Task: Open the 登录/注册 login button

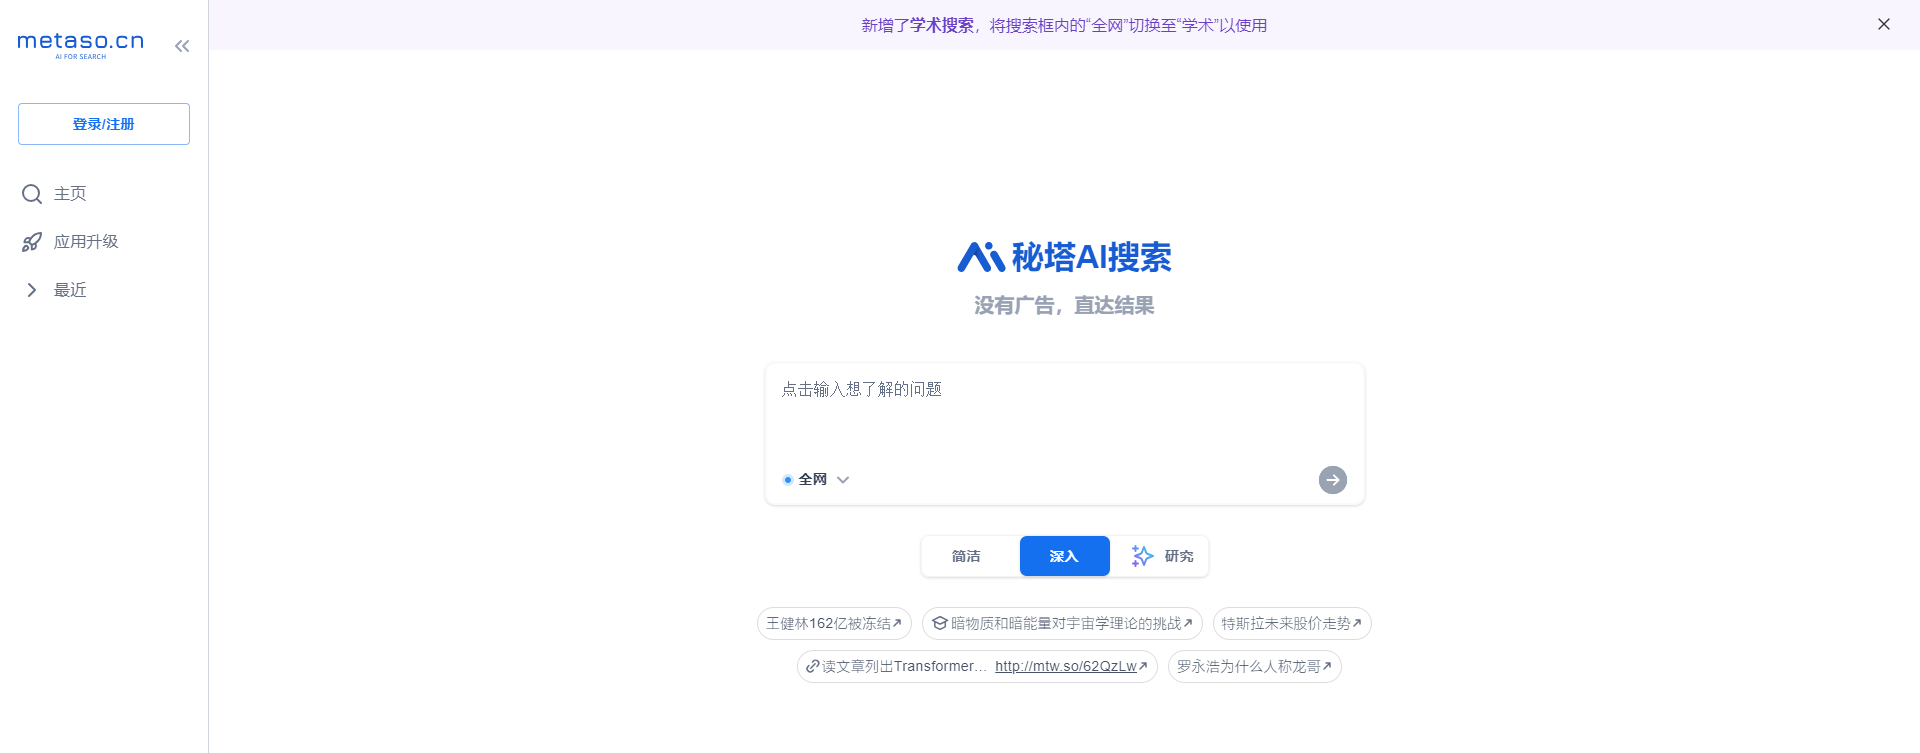Action: click(x=104, y=124)
